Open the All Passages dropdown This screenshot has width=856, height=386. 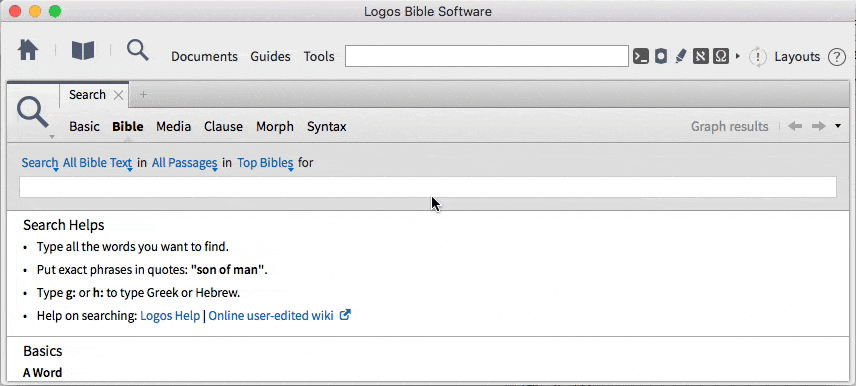[185, 163]
